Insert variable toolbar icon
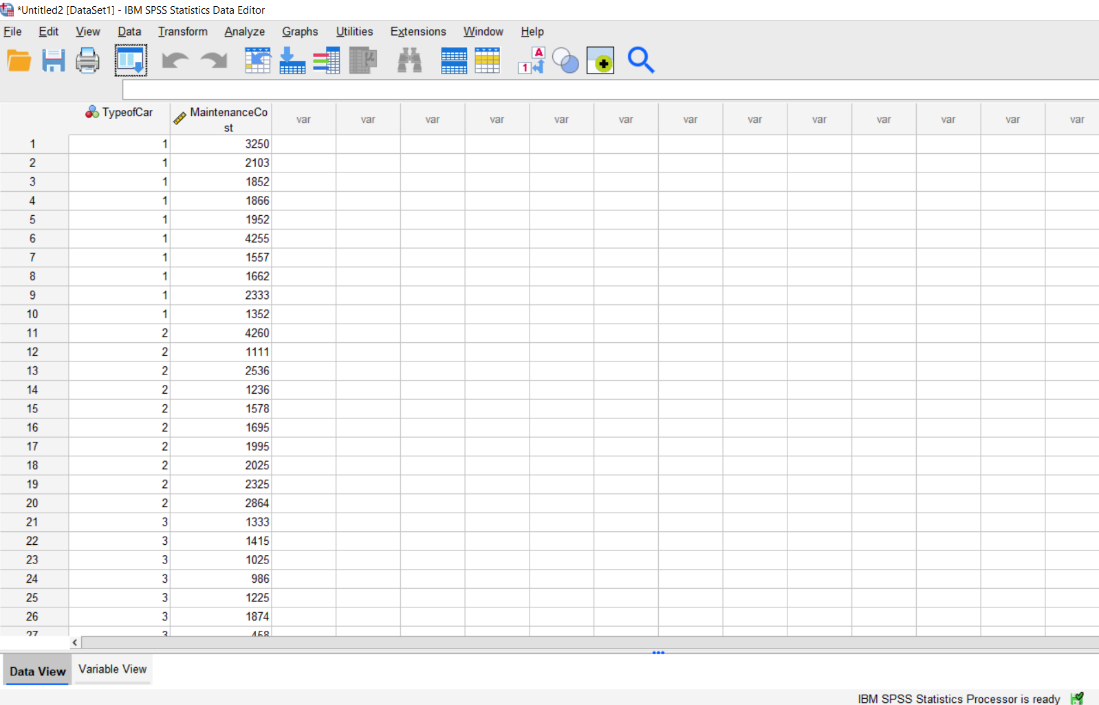Viewport: 1099px width, 705px height. click(x=487, y=61)
